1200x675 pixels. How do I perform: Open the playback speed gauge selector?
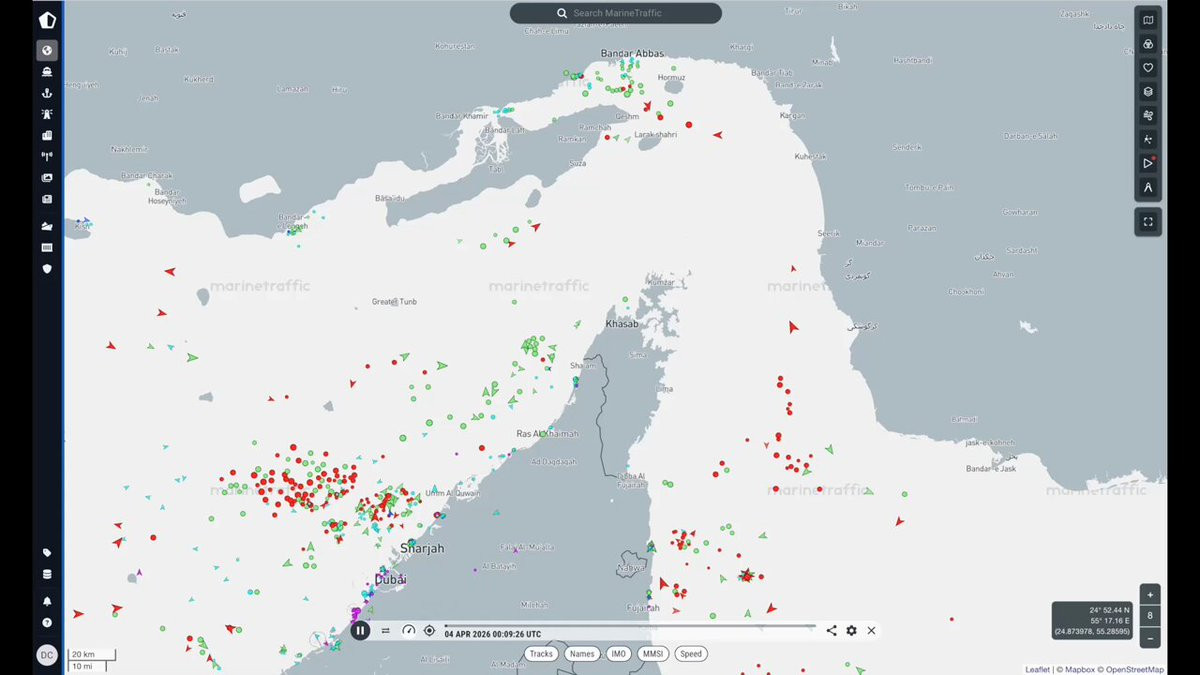pos(408,630)
